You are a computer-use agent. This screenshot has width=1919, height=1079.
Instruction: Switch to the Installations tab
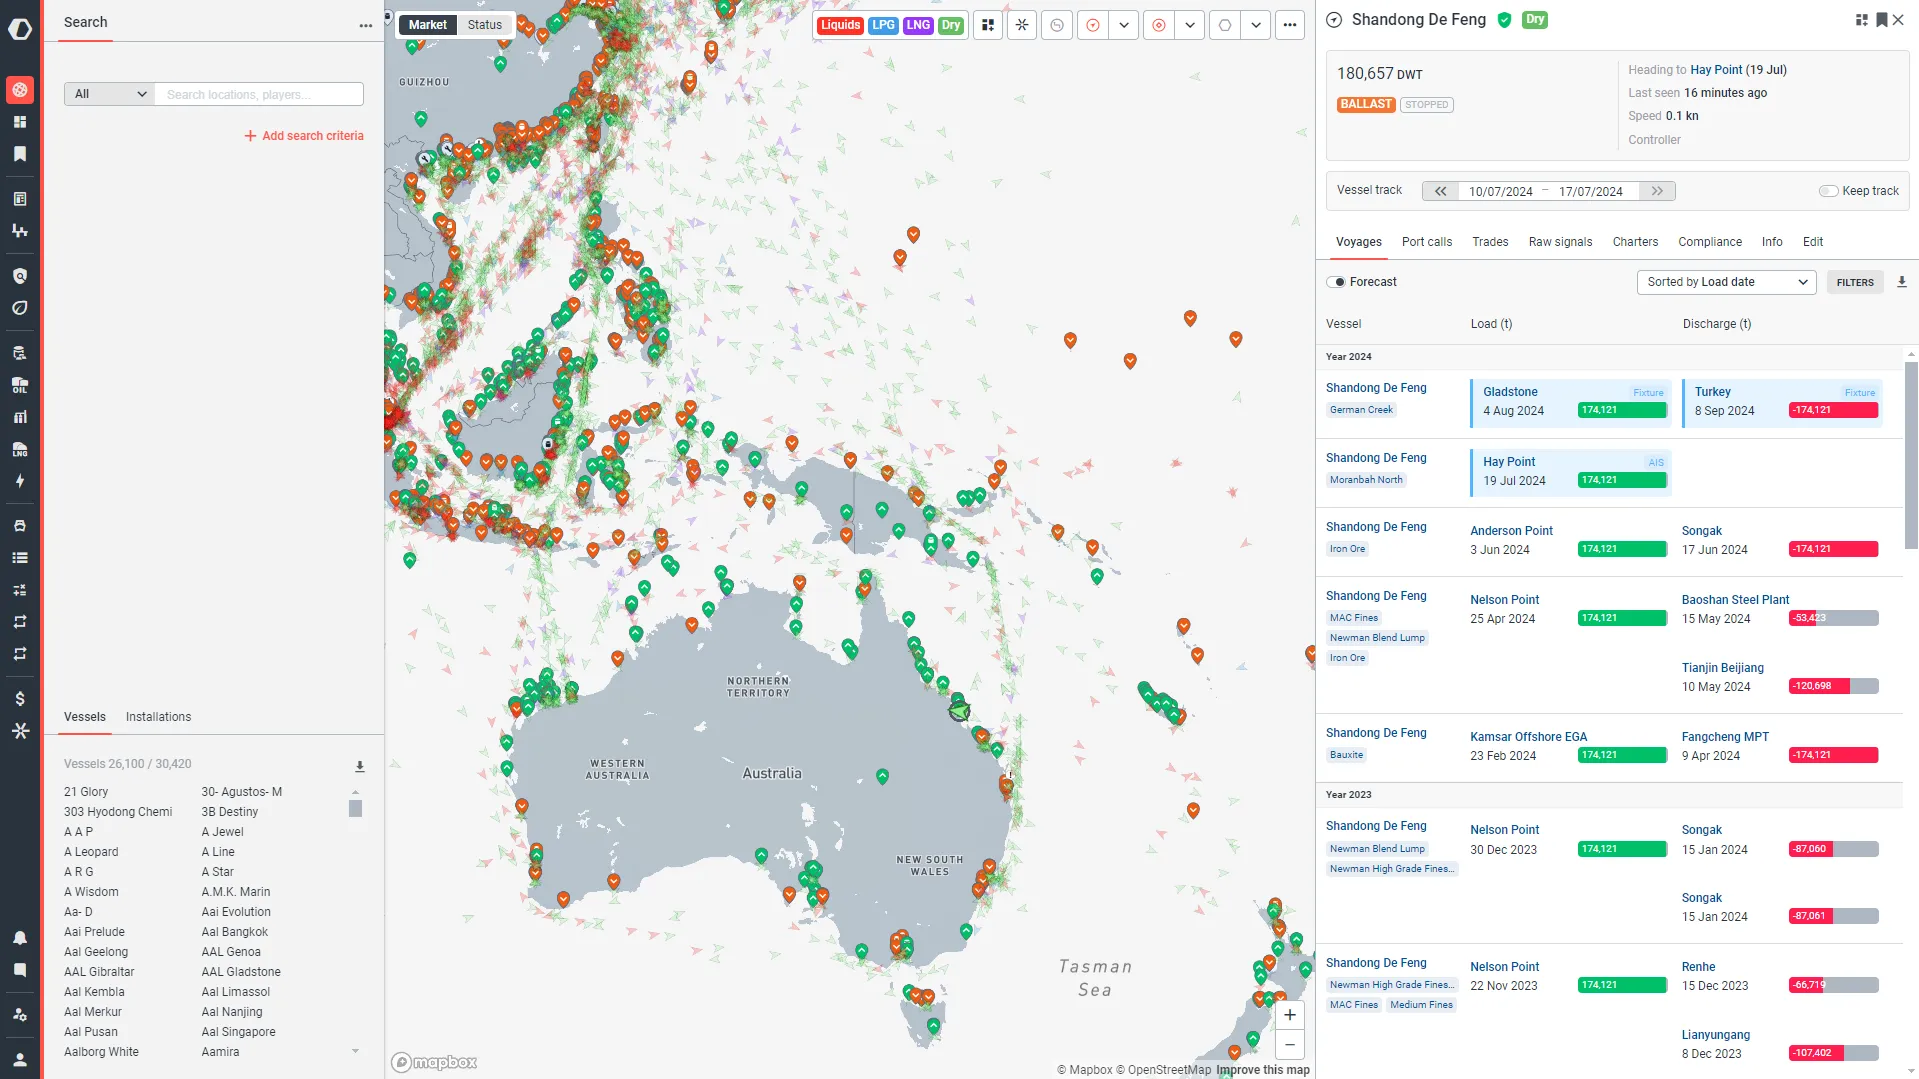(x=158, y=717)
